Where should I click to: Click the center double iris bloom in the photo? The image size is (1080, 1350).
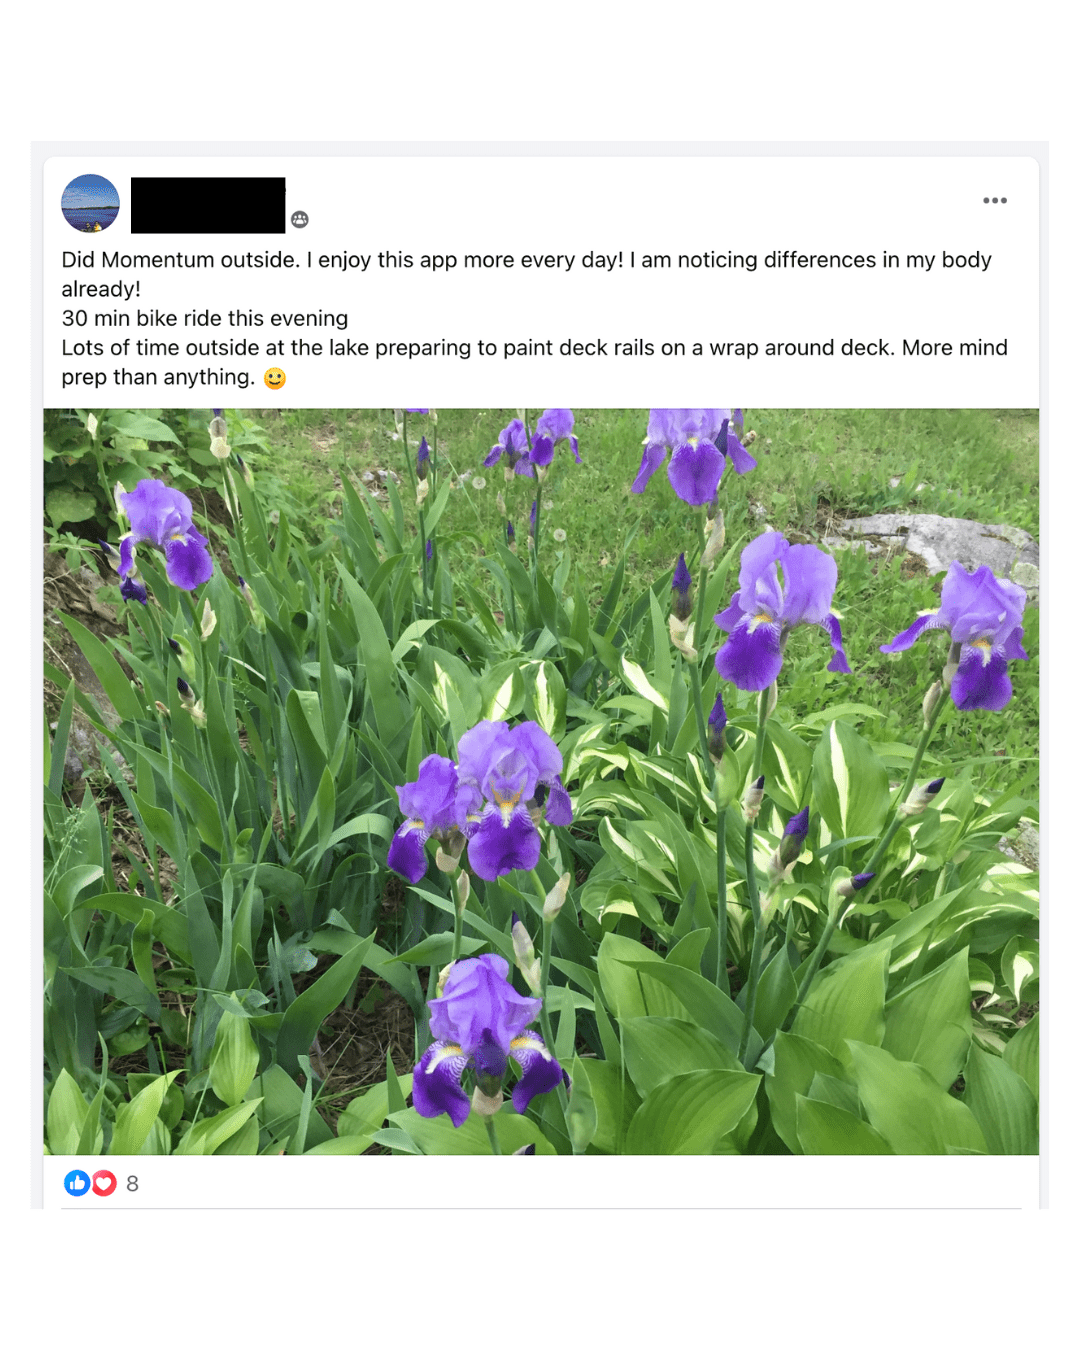pos(482,800)
